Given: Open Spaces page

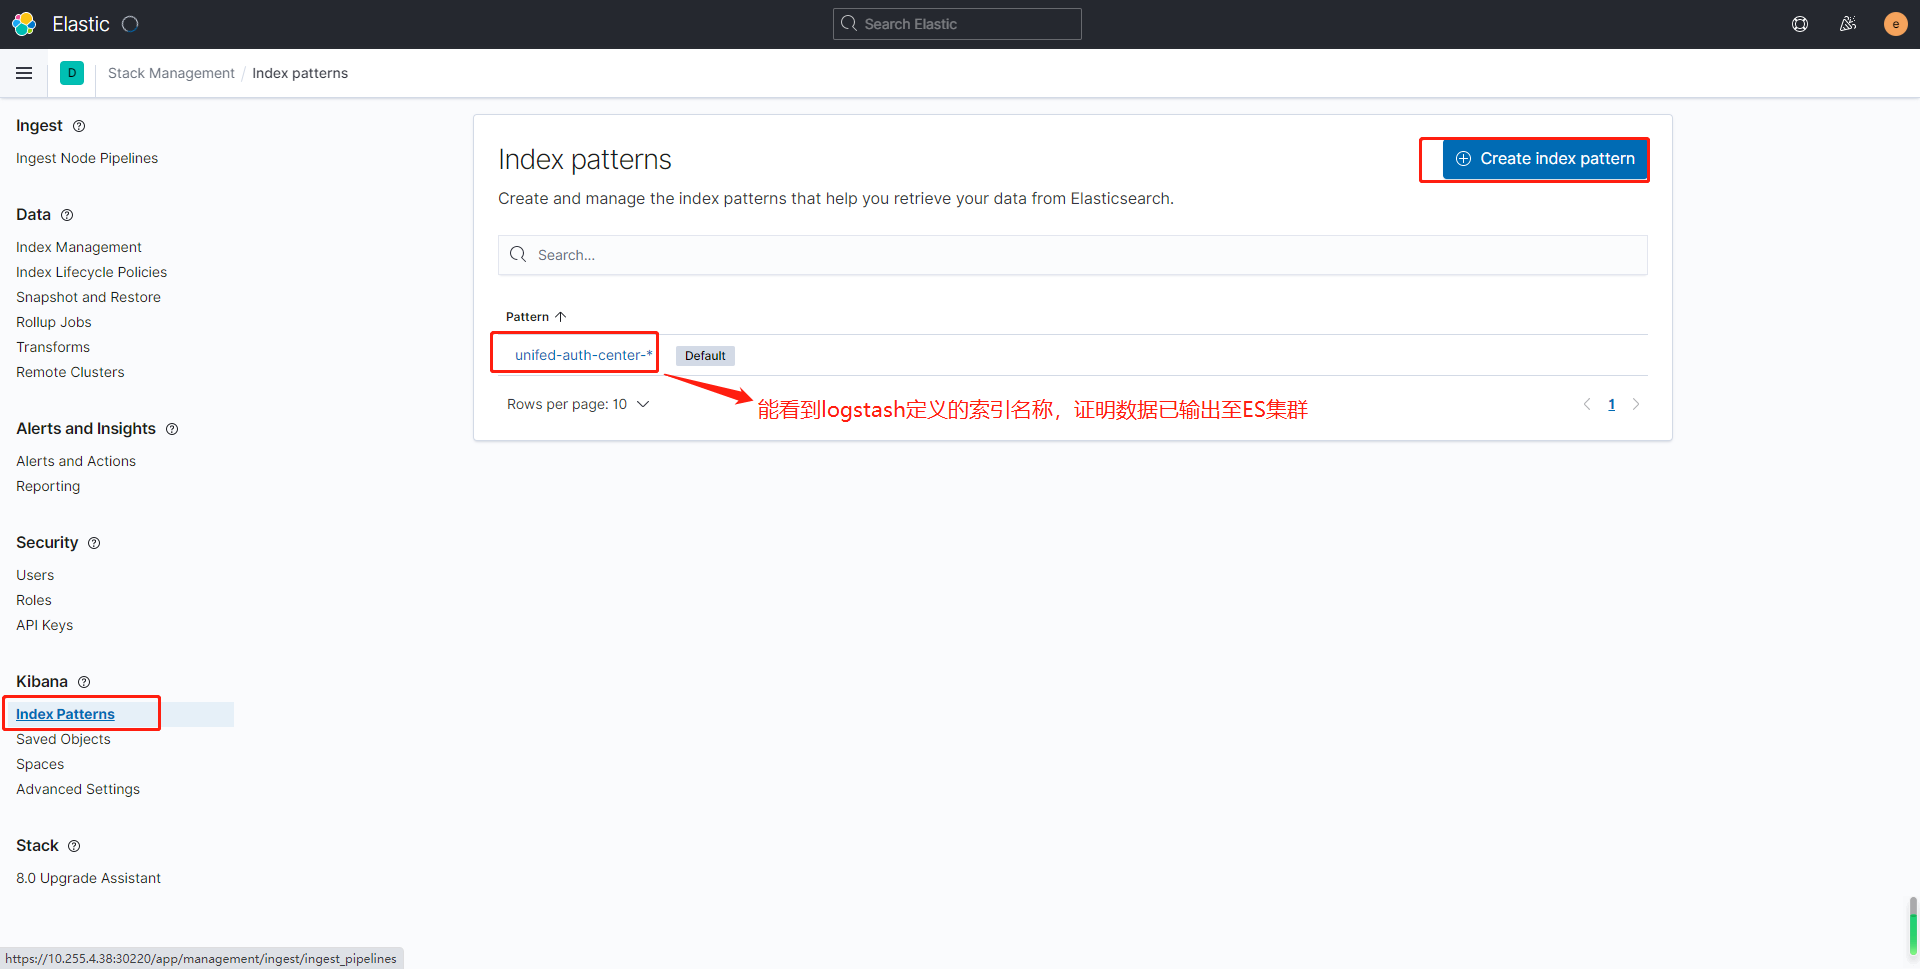Looking at the screenshot, I should pos(40,764).
